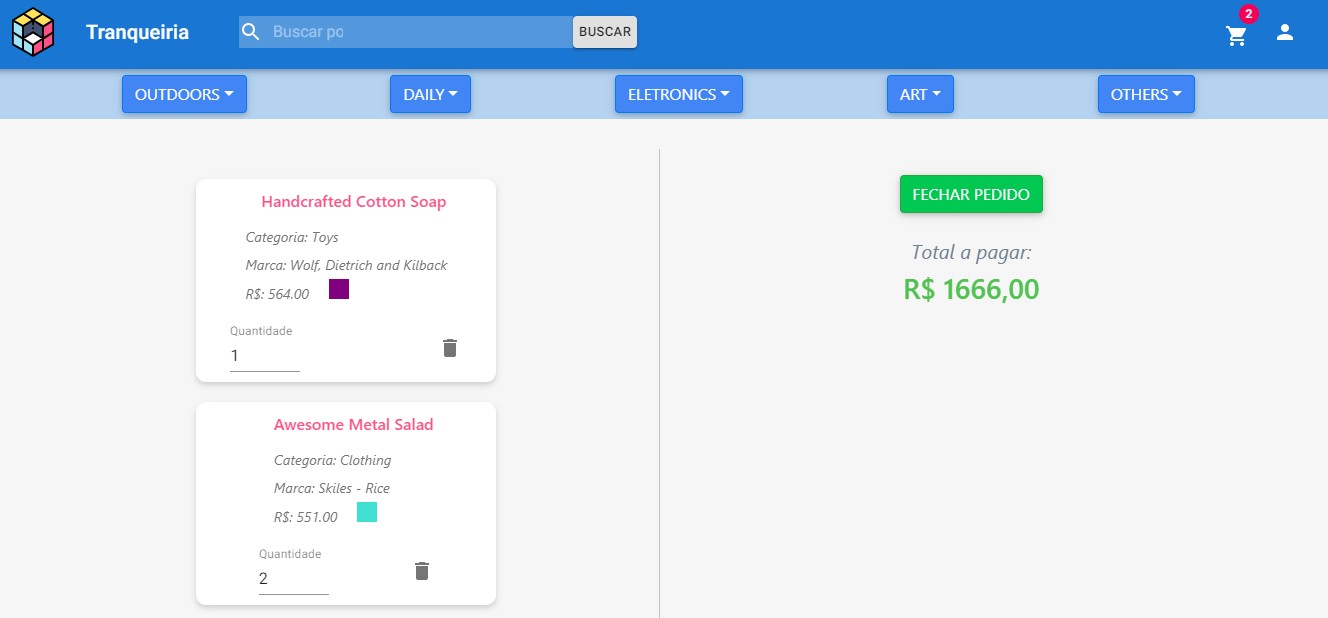The width and height of the screenshot is (1328, 618).
Task: Expand the ELETRONICS dropdown menu
Action: [679, 94]
